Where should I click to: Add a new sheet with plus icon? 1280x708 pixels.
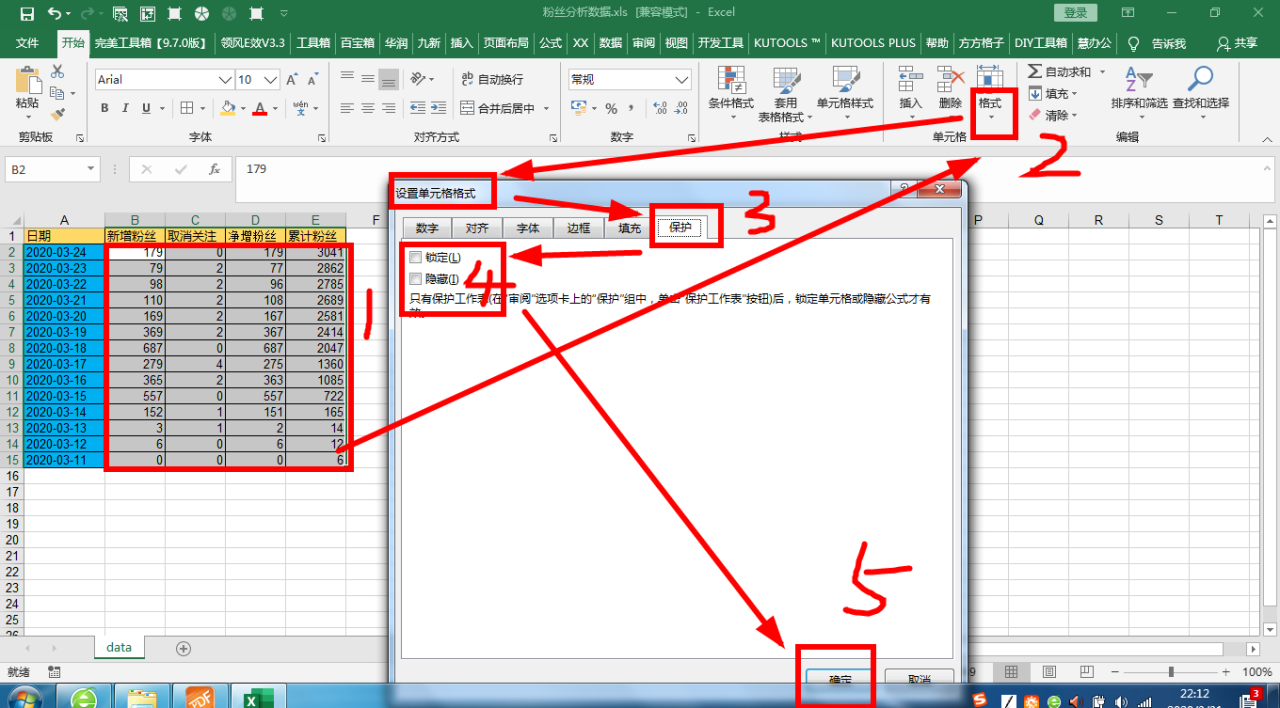183,648
